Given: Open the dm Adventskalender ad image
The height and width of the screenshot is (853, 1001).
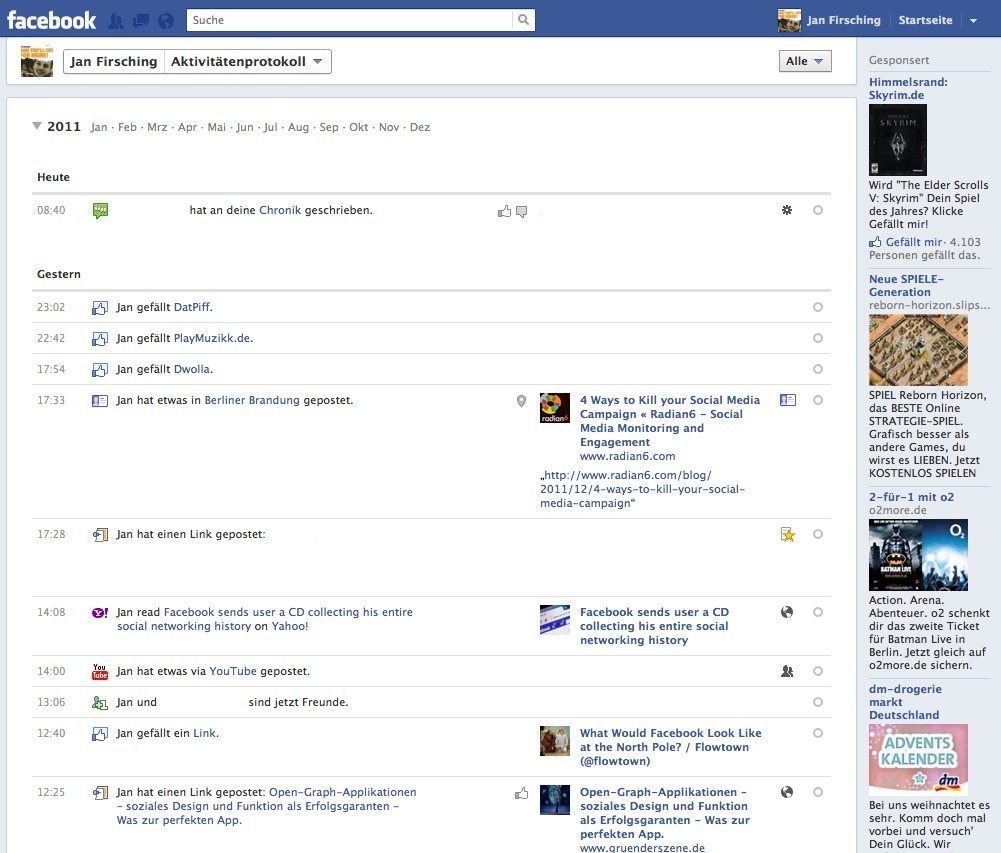Looking at the screenshot, I should tap(918, 759).
